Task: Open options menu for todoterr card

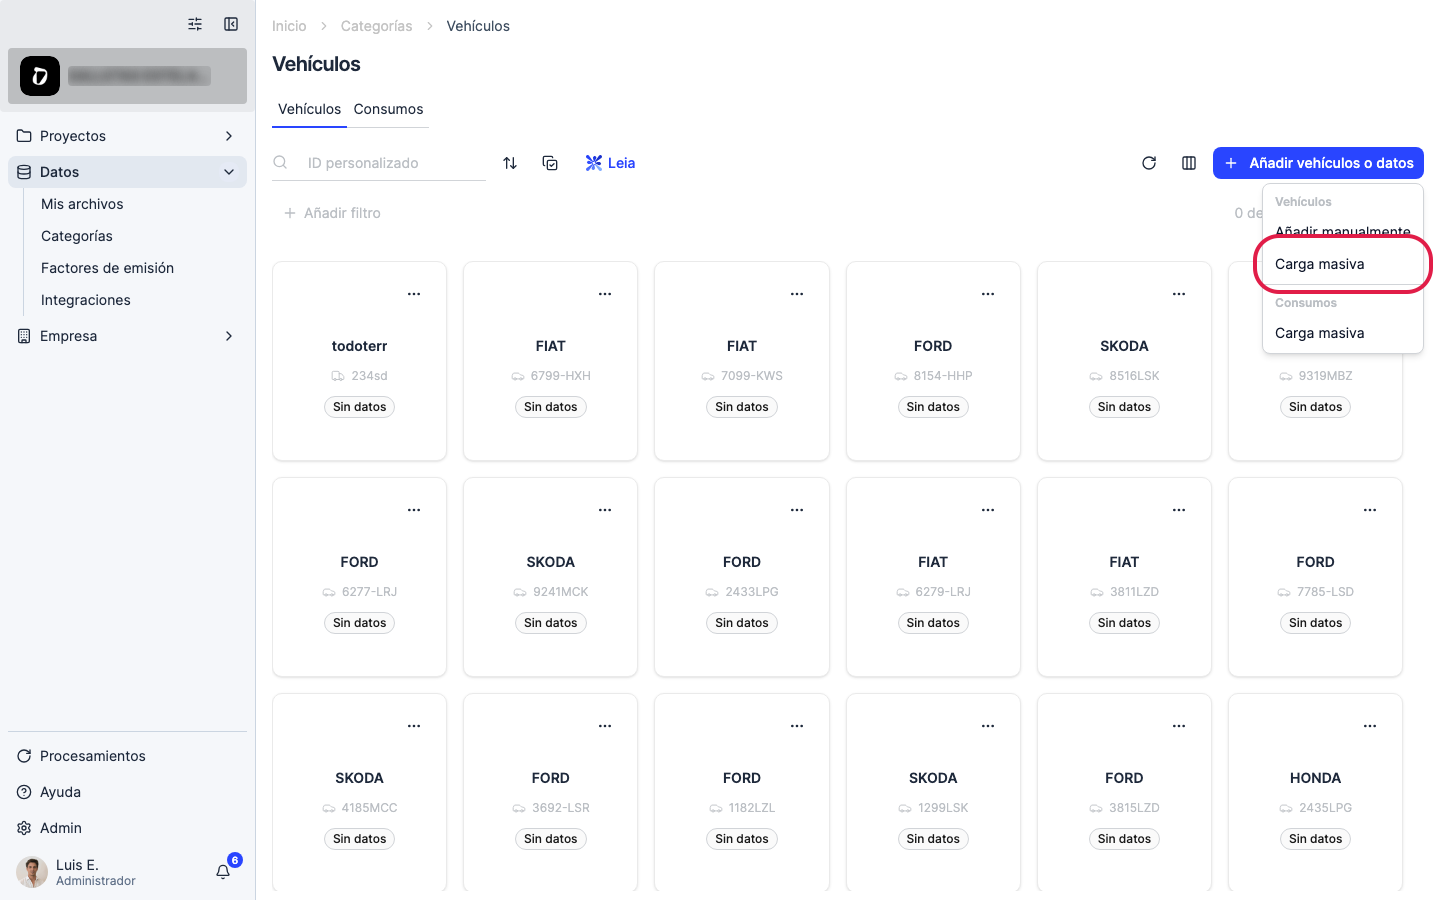Action: point(414,294)
